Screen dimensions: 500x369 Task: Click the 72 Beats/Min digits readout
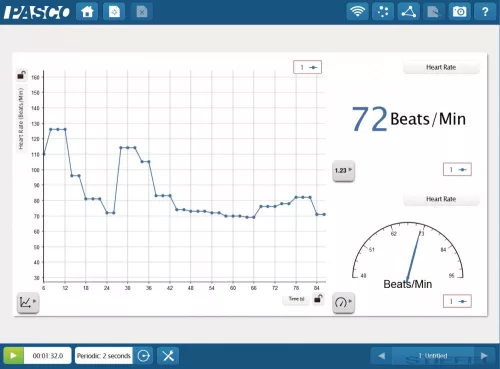tap(409, 119)
